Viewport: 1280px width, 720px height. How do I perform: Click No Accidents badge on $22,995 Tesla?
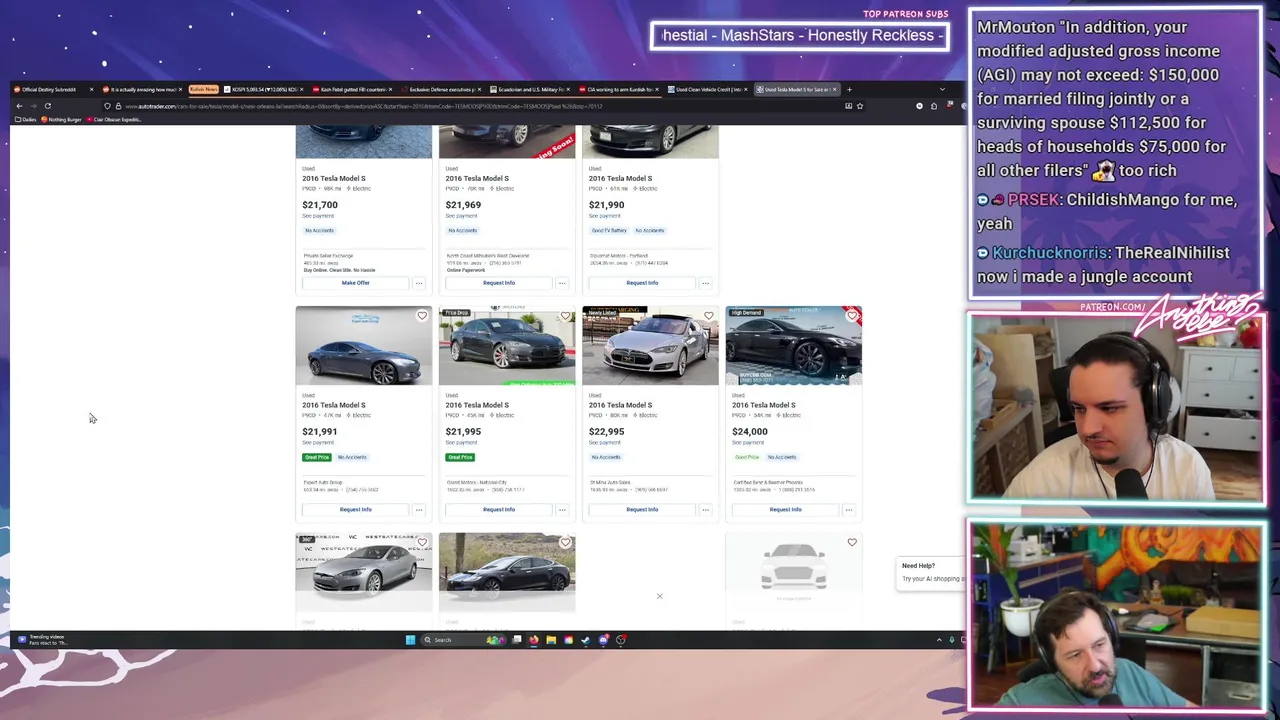coord(605,457)
